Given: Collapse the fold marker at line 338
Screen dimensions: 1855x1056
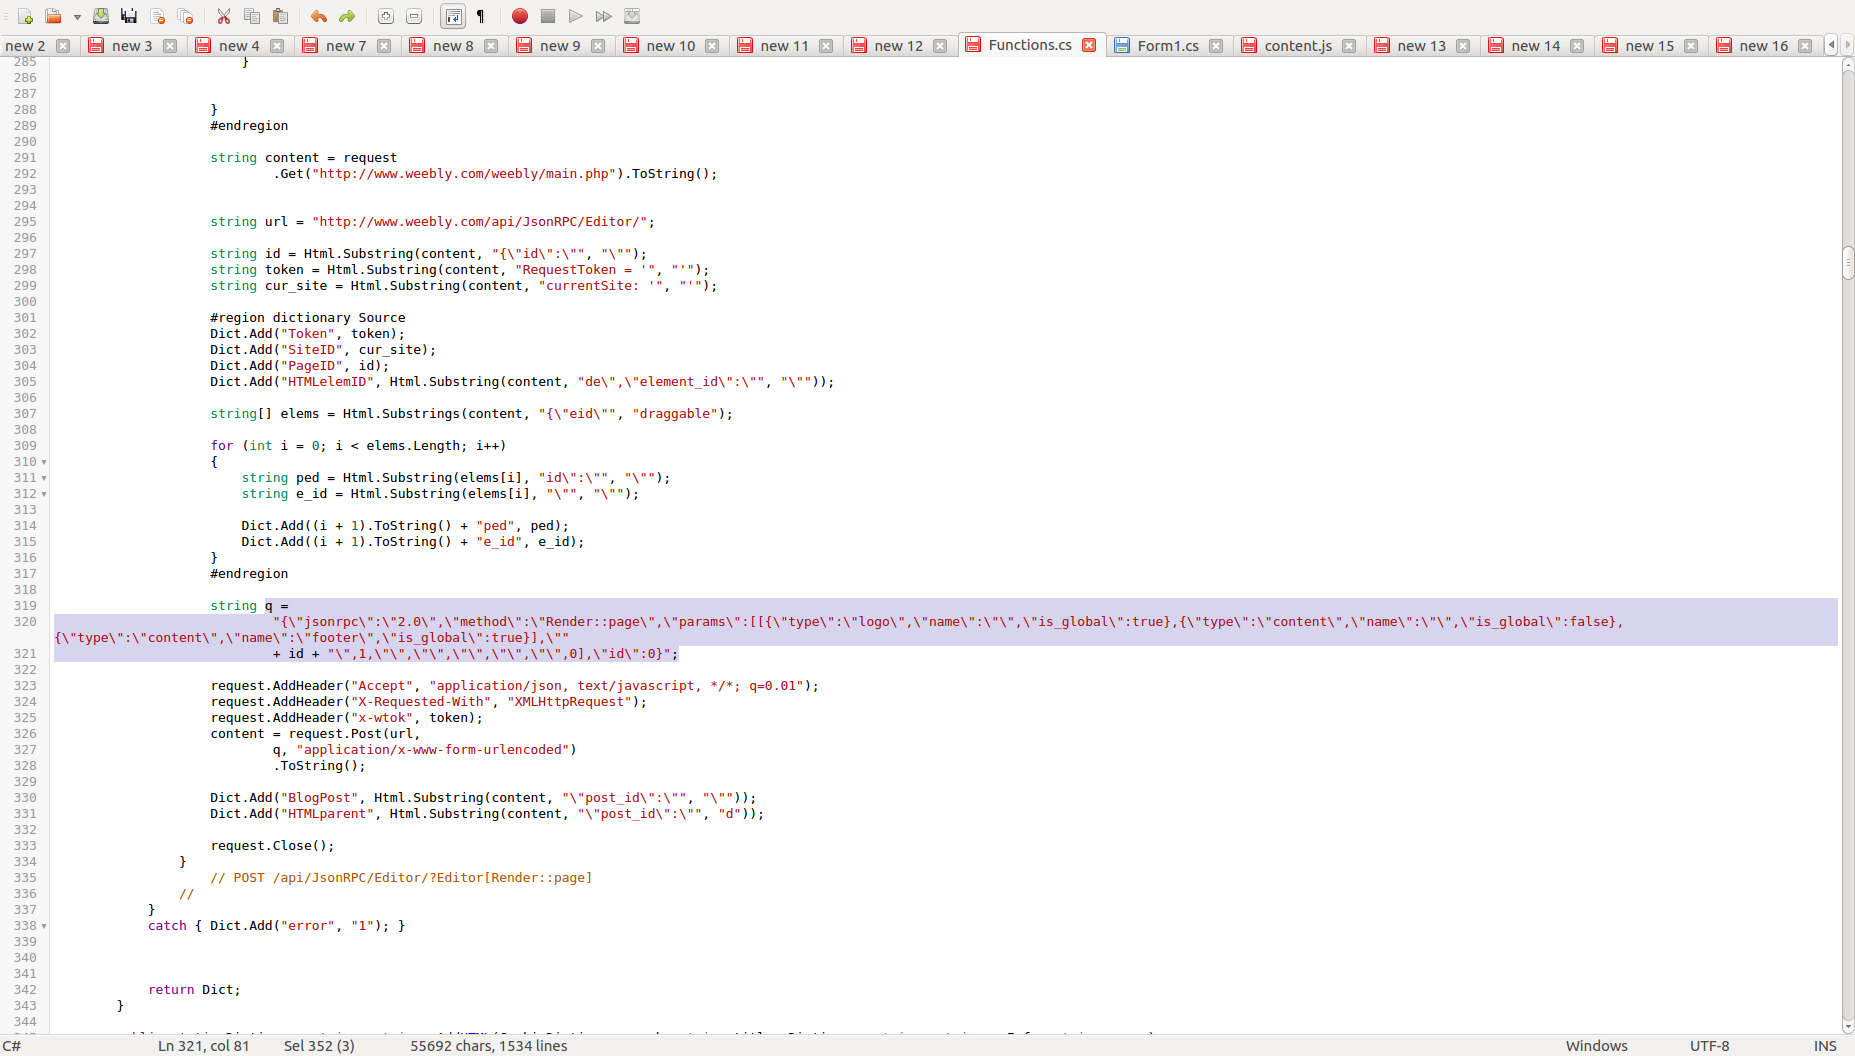Looking at the screenshot, I should [44, 926].
